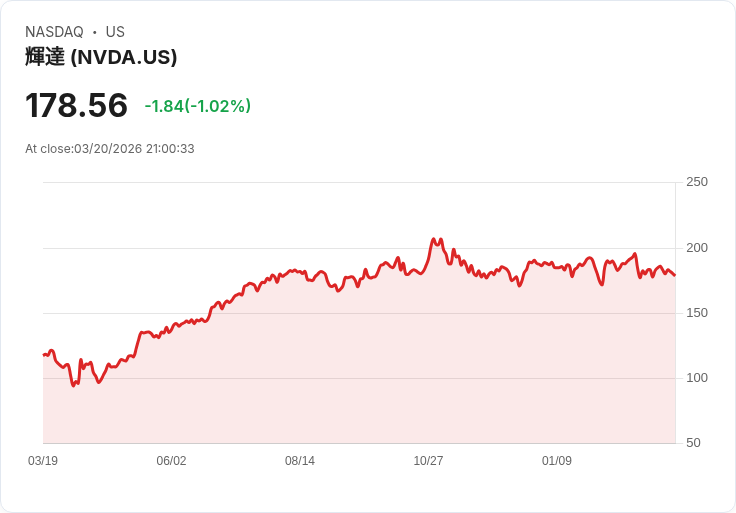Viewport: 736px width, 513px height.
Task: Click the 50 y-axis label
Action: pyautogui.click(x=693, y=443)
